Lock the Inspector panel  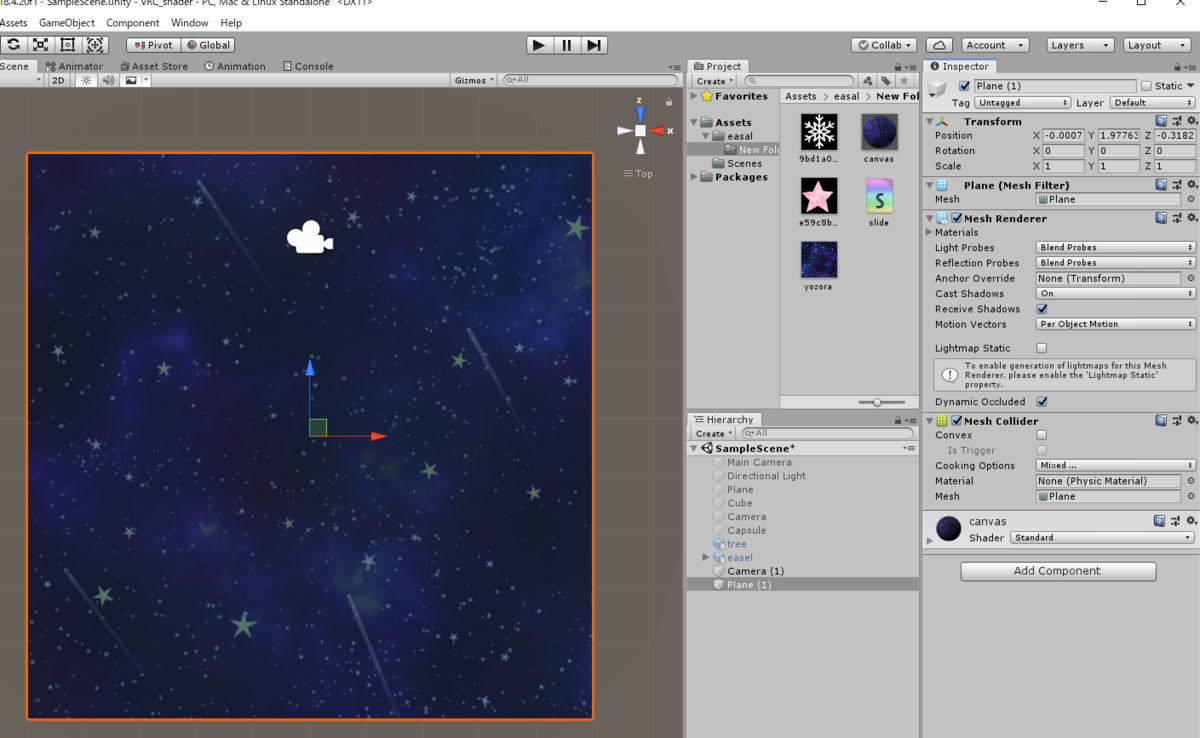pyautogui.click(x=1175, y=66)
